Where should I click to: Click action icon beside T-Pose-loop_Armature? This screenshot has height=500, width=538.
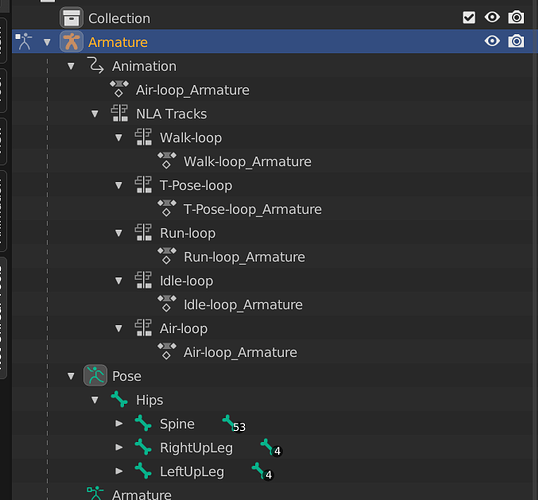pyautogui.click(x=167, y=209)
